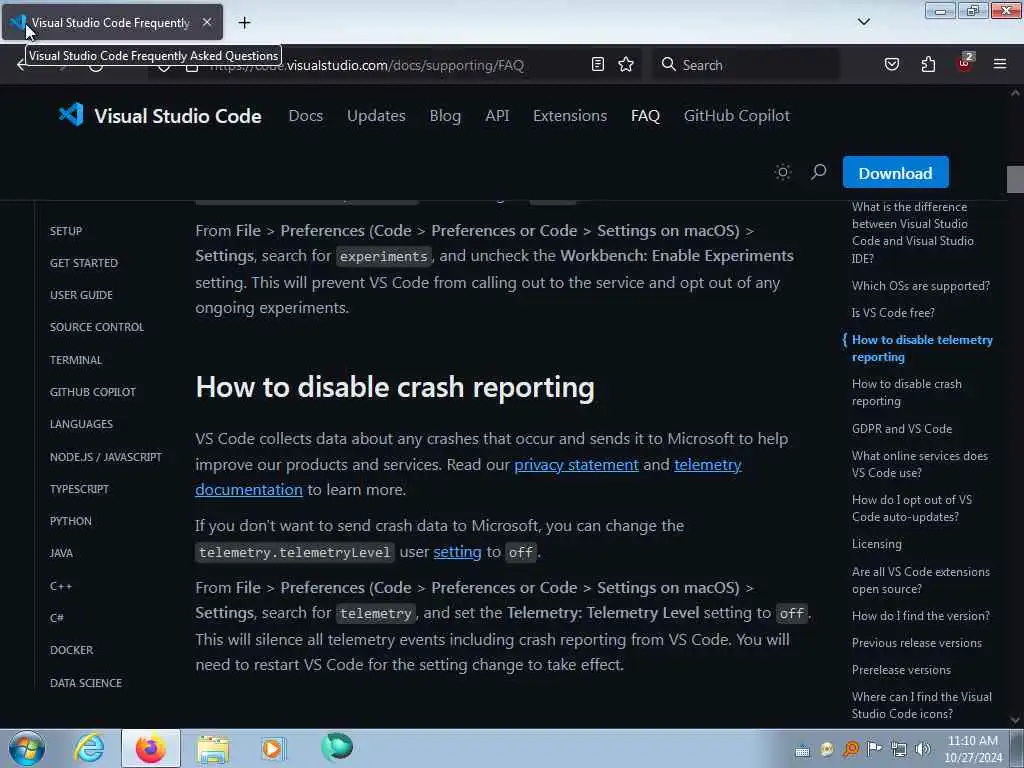Image resolution: width=1024 pixels, height=768 pixels.
Task: Click the Firefox taskbar icon
Action: click(151, 748)
